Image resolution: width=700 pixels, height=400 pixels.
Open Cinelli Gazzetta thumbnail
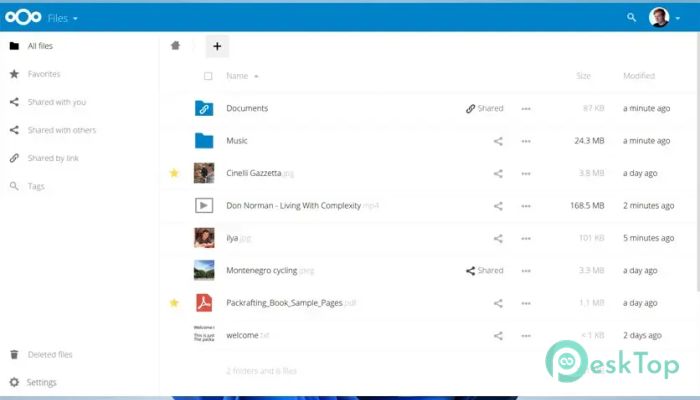(x=204, y=173)
